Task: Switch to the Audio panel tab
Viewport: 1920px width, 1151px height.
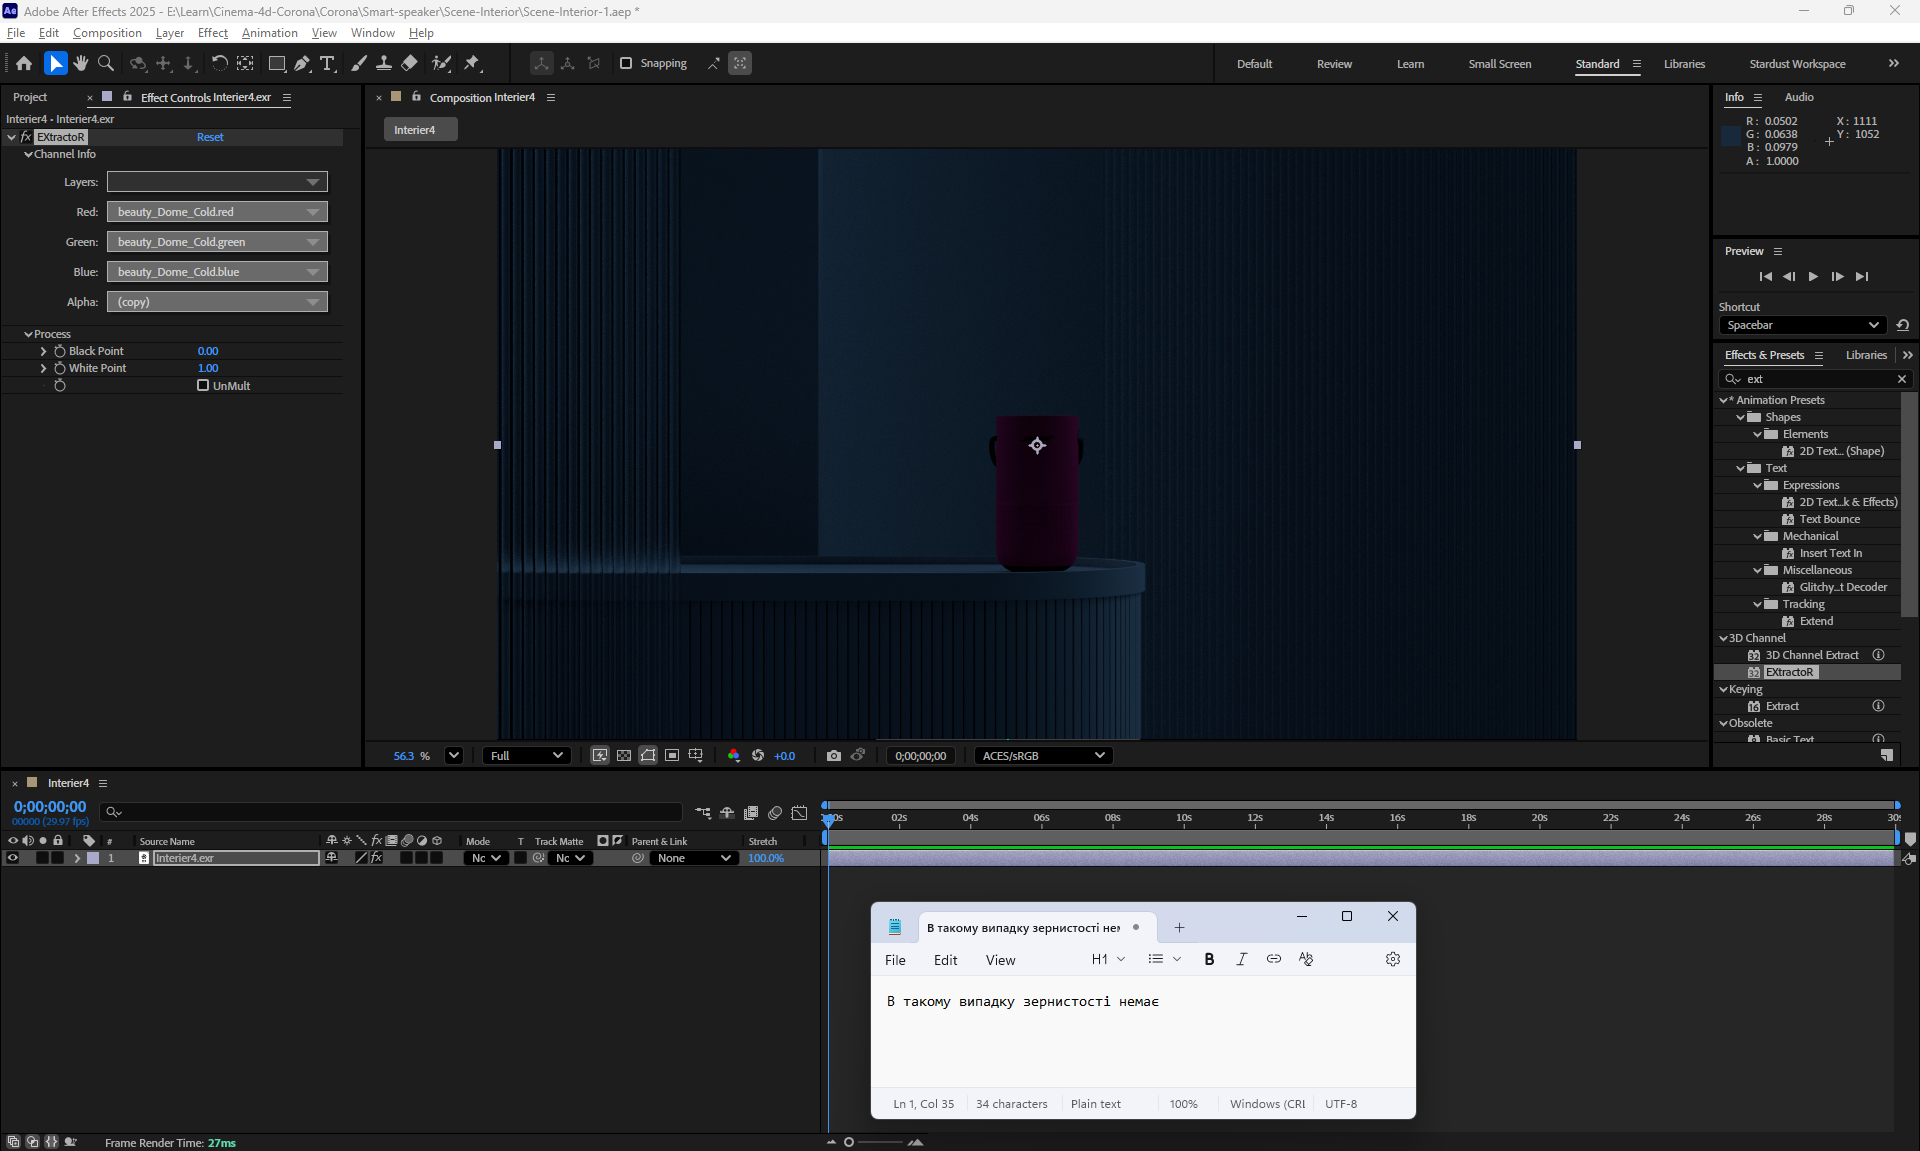Action: point(1798,97)
